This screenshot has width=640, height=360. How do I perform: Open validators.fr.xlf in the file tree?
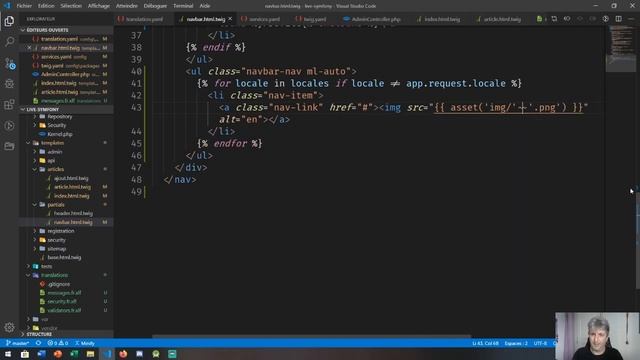66,310
